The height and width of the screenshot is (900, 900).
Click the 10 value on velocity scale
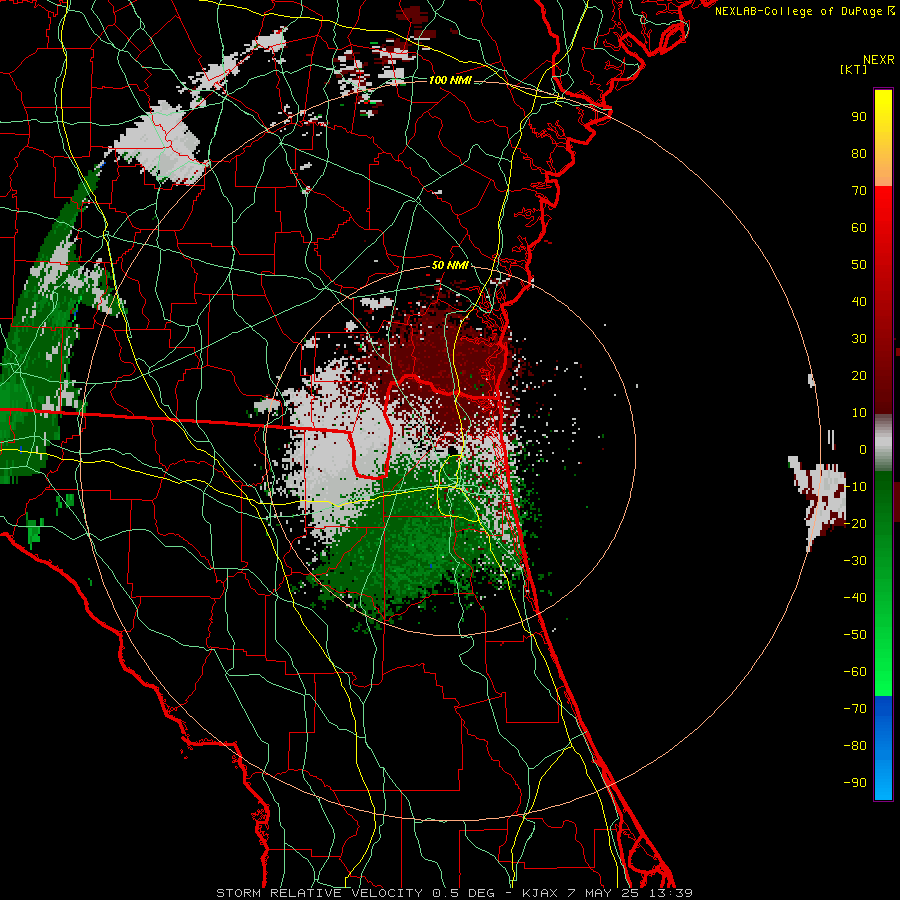point(859,413)
